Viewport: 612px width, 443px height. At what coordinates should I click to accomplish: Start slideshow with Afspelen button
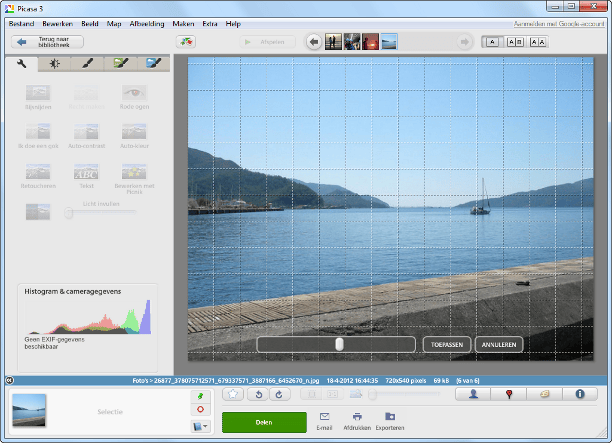(267, 42)
